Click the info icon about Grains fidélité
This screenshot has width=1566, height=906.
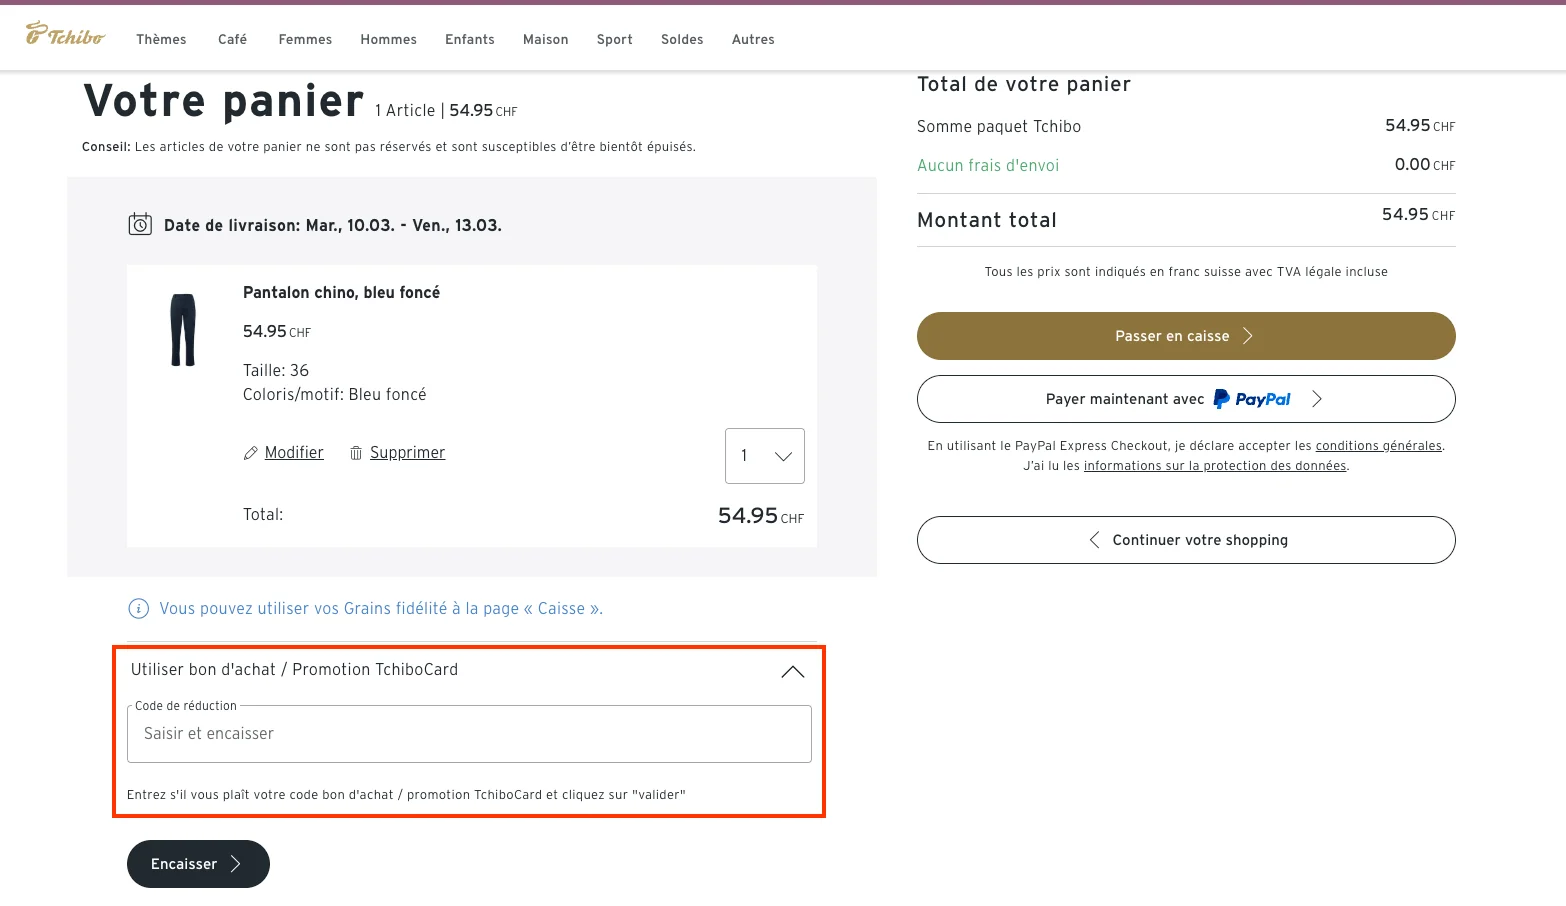tap(137, 608)
